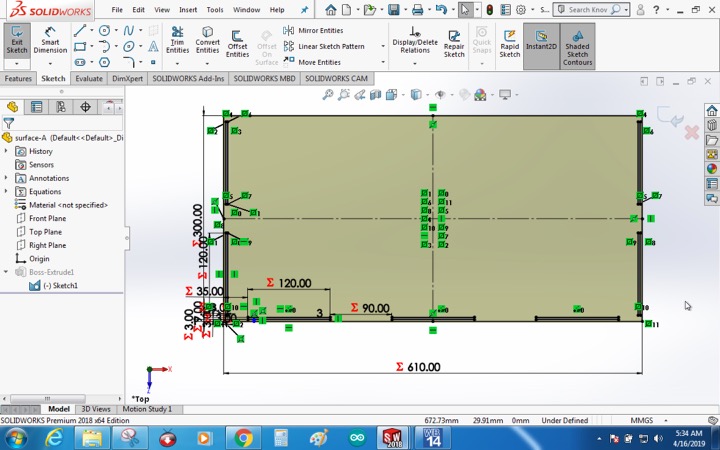Select the Text sketch tool
The height and width of the screenshot is (450, 720).
(x=153, y=46)
